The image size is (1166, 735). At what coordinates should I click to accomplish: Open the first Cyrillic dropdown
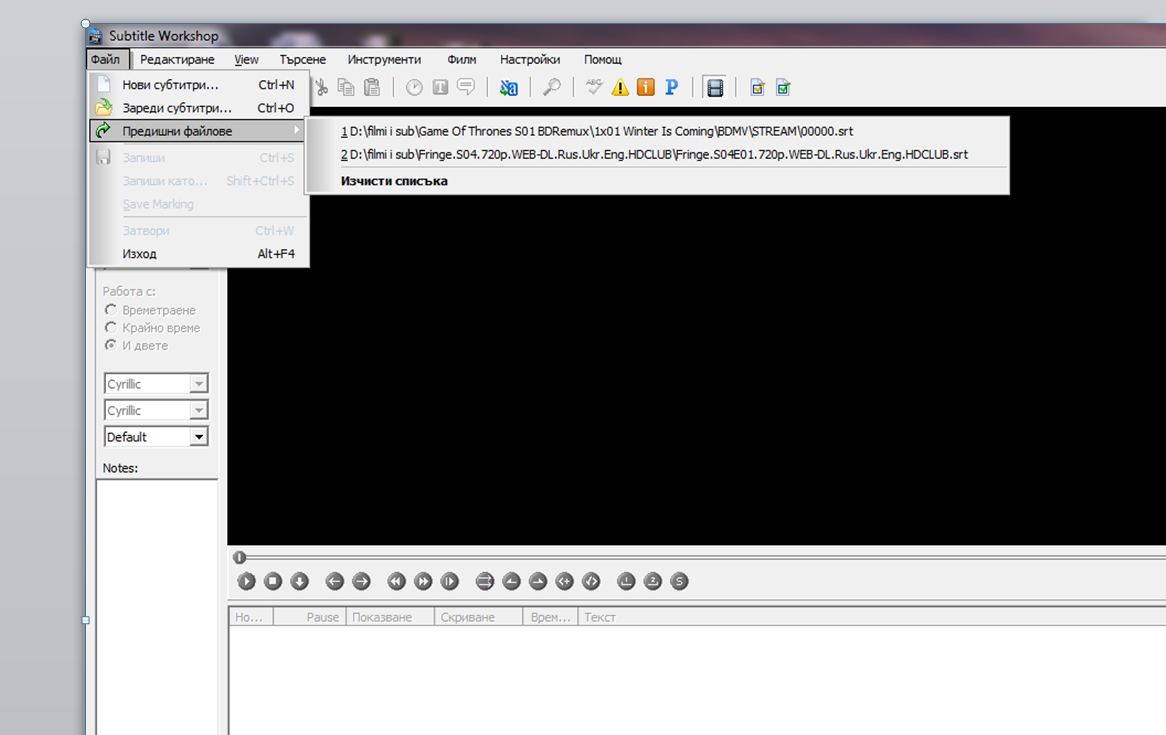pyautogui.click(x=198, y=384)
